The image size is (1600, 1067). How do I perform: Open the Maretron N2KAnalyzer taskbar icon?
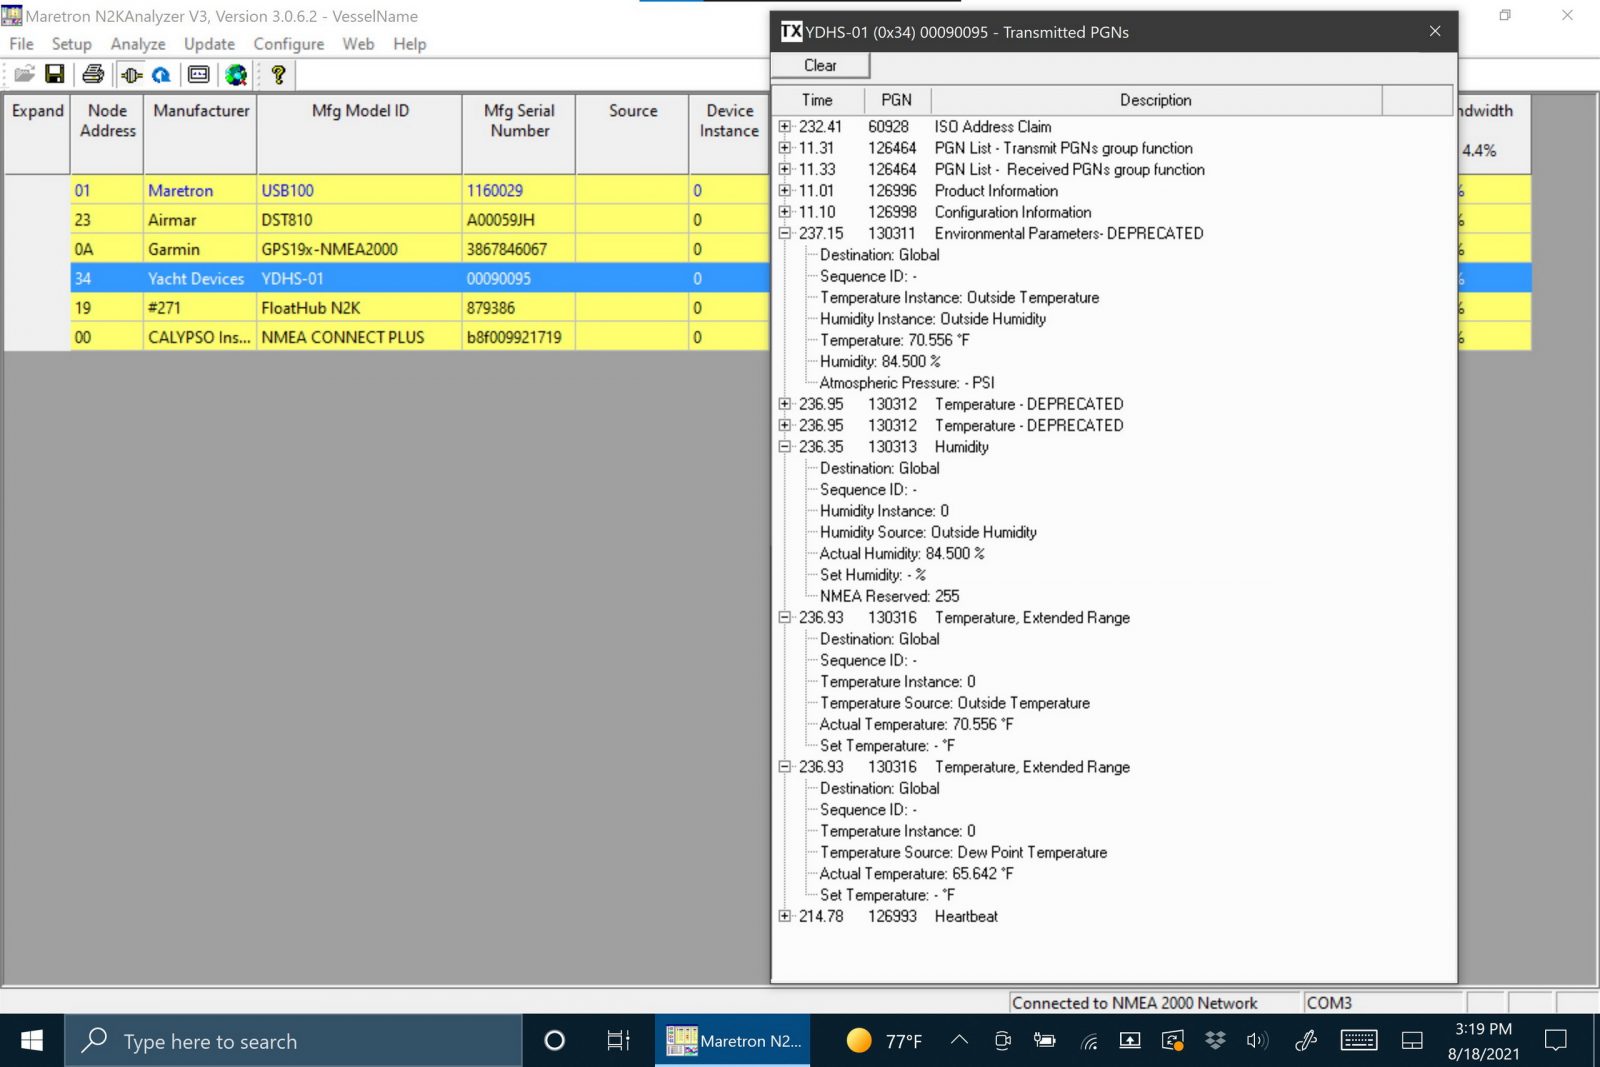[x=732, y=1040]
